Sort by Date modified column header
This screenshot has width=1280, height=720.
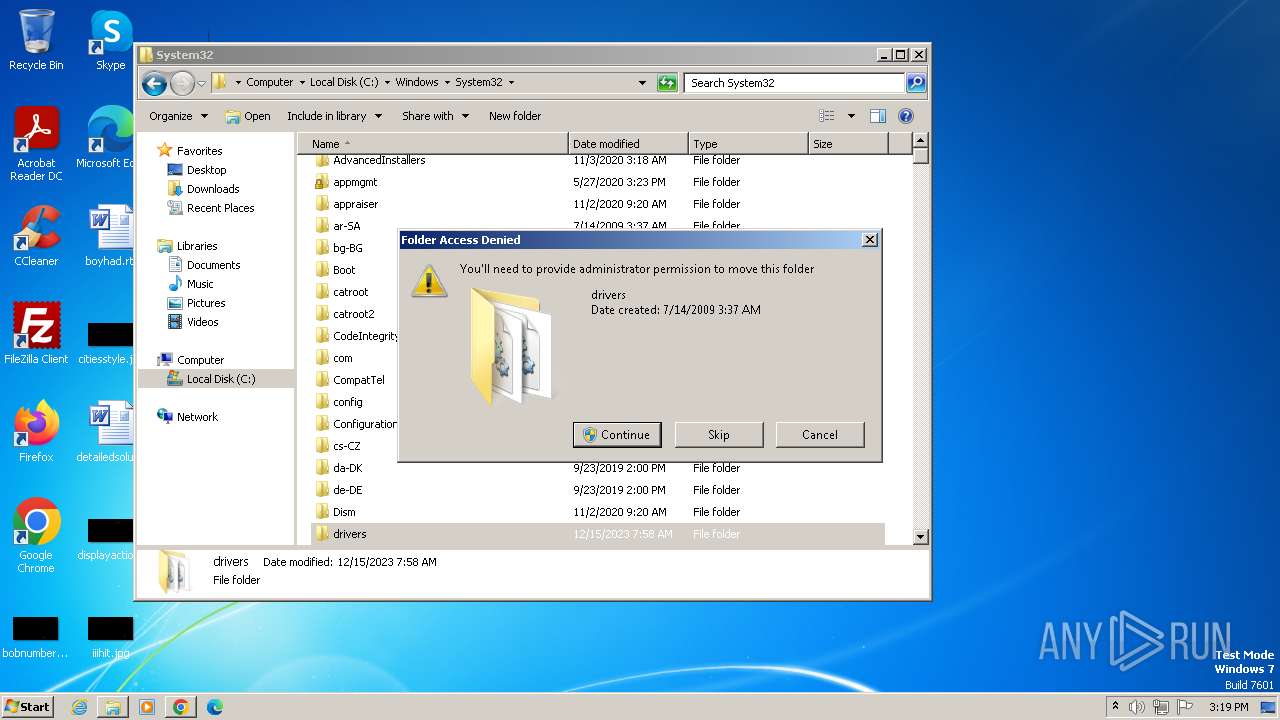point(628,144)
